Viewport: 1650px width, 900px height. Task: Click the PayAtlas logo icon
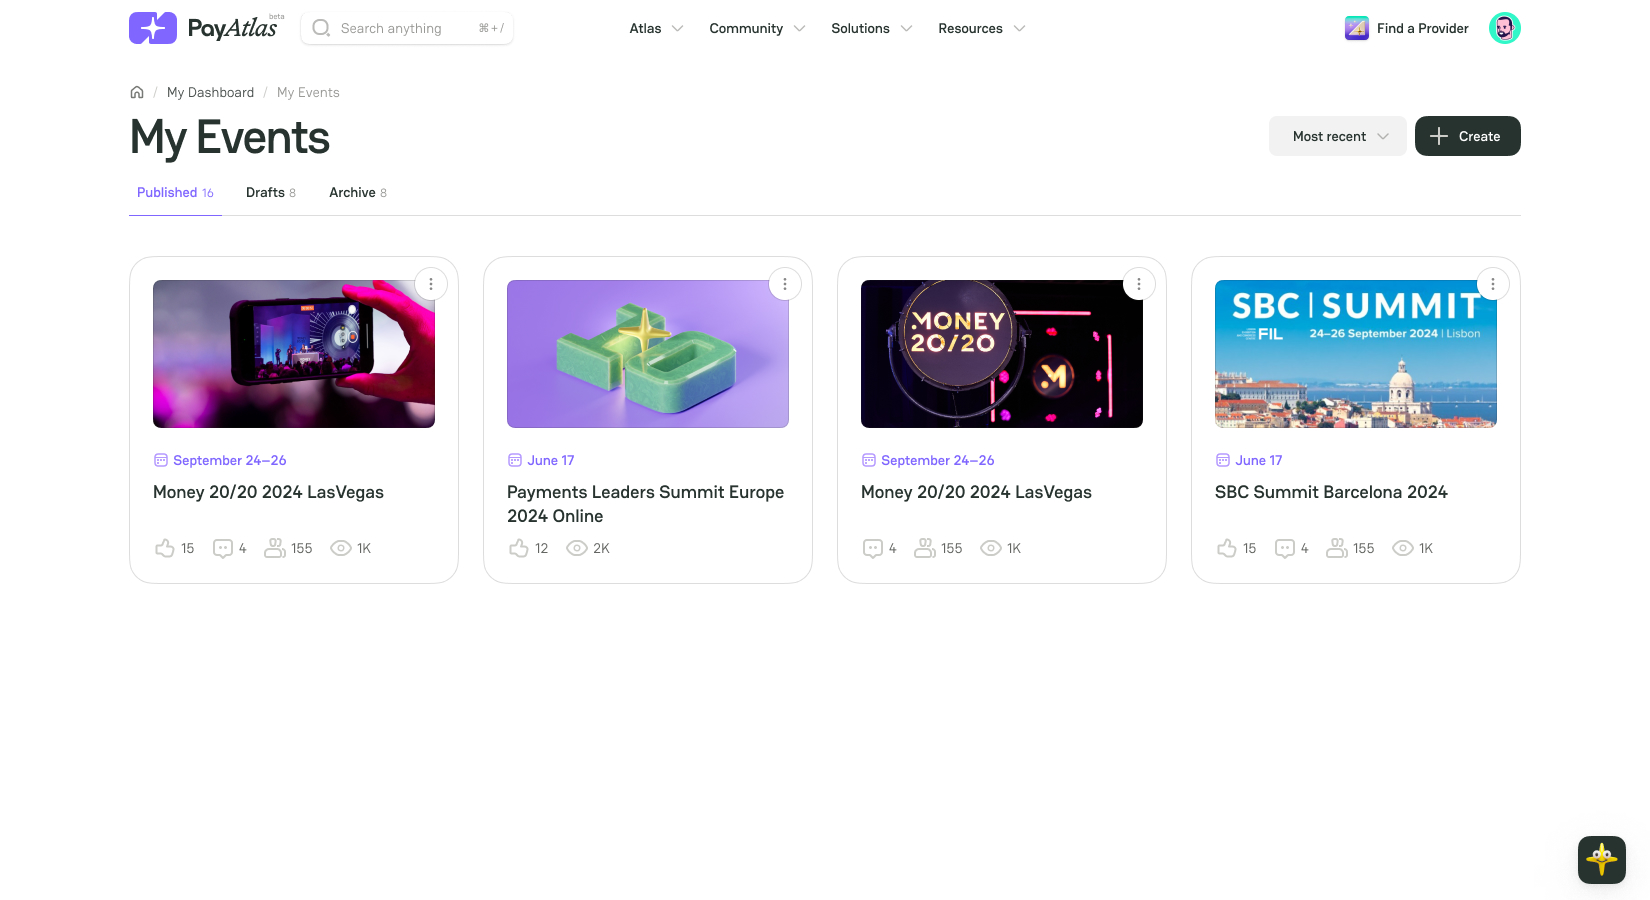[x=152, y=28]
